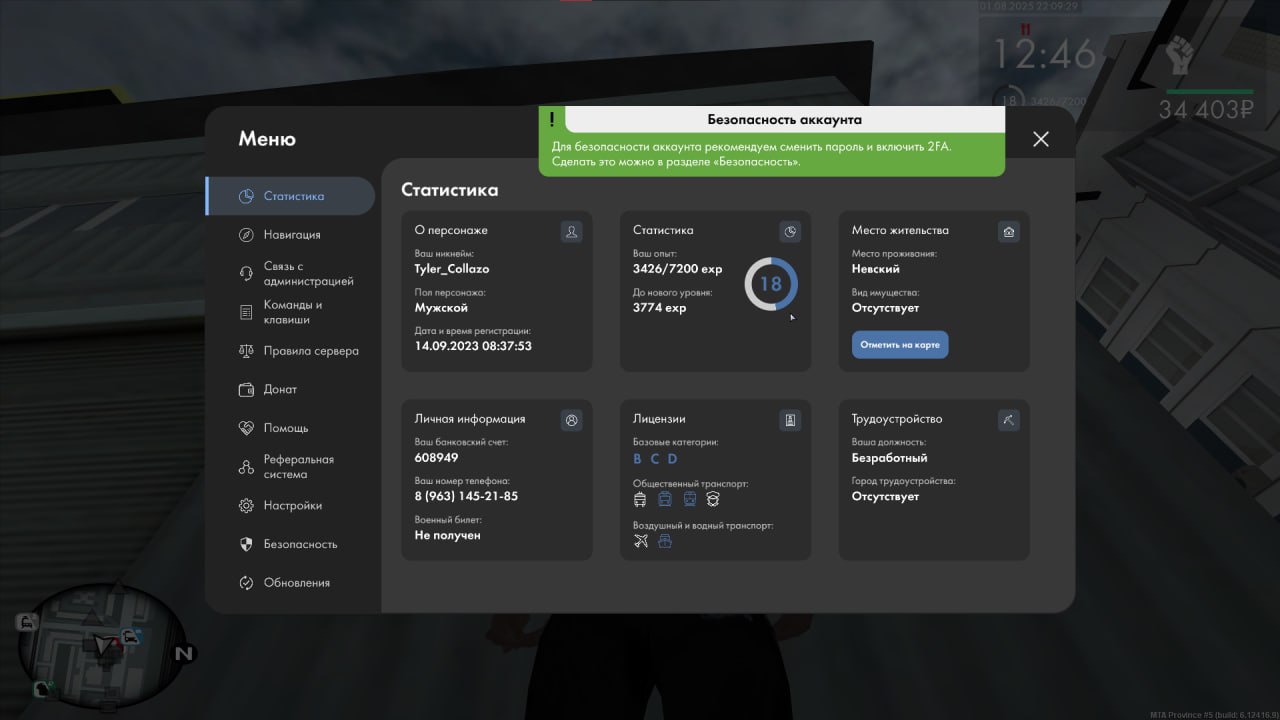Viewport: 1280px width, 720px height.
Task: Click the job title Безработный
Action: [x=890, y=458]
